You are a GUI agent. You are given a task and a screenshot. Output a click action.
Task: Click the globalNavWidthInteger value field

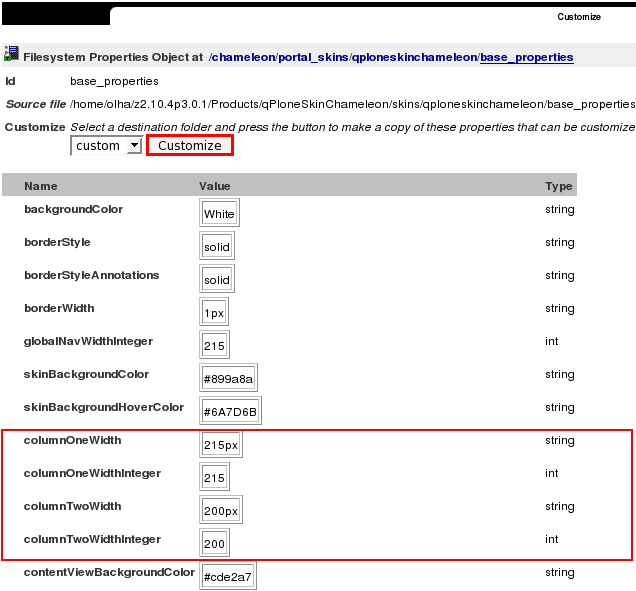click(214, 346)
